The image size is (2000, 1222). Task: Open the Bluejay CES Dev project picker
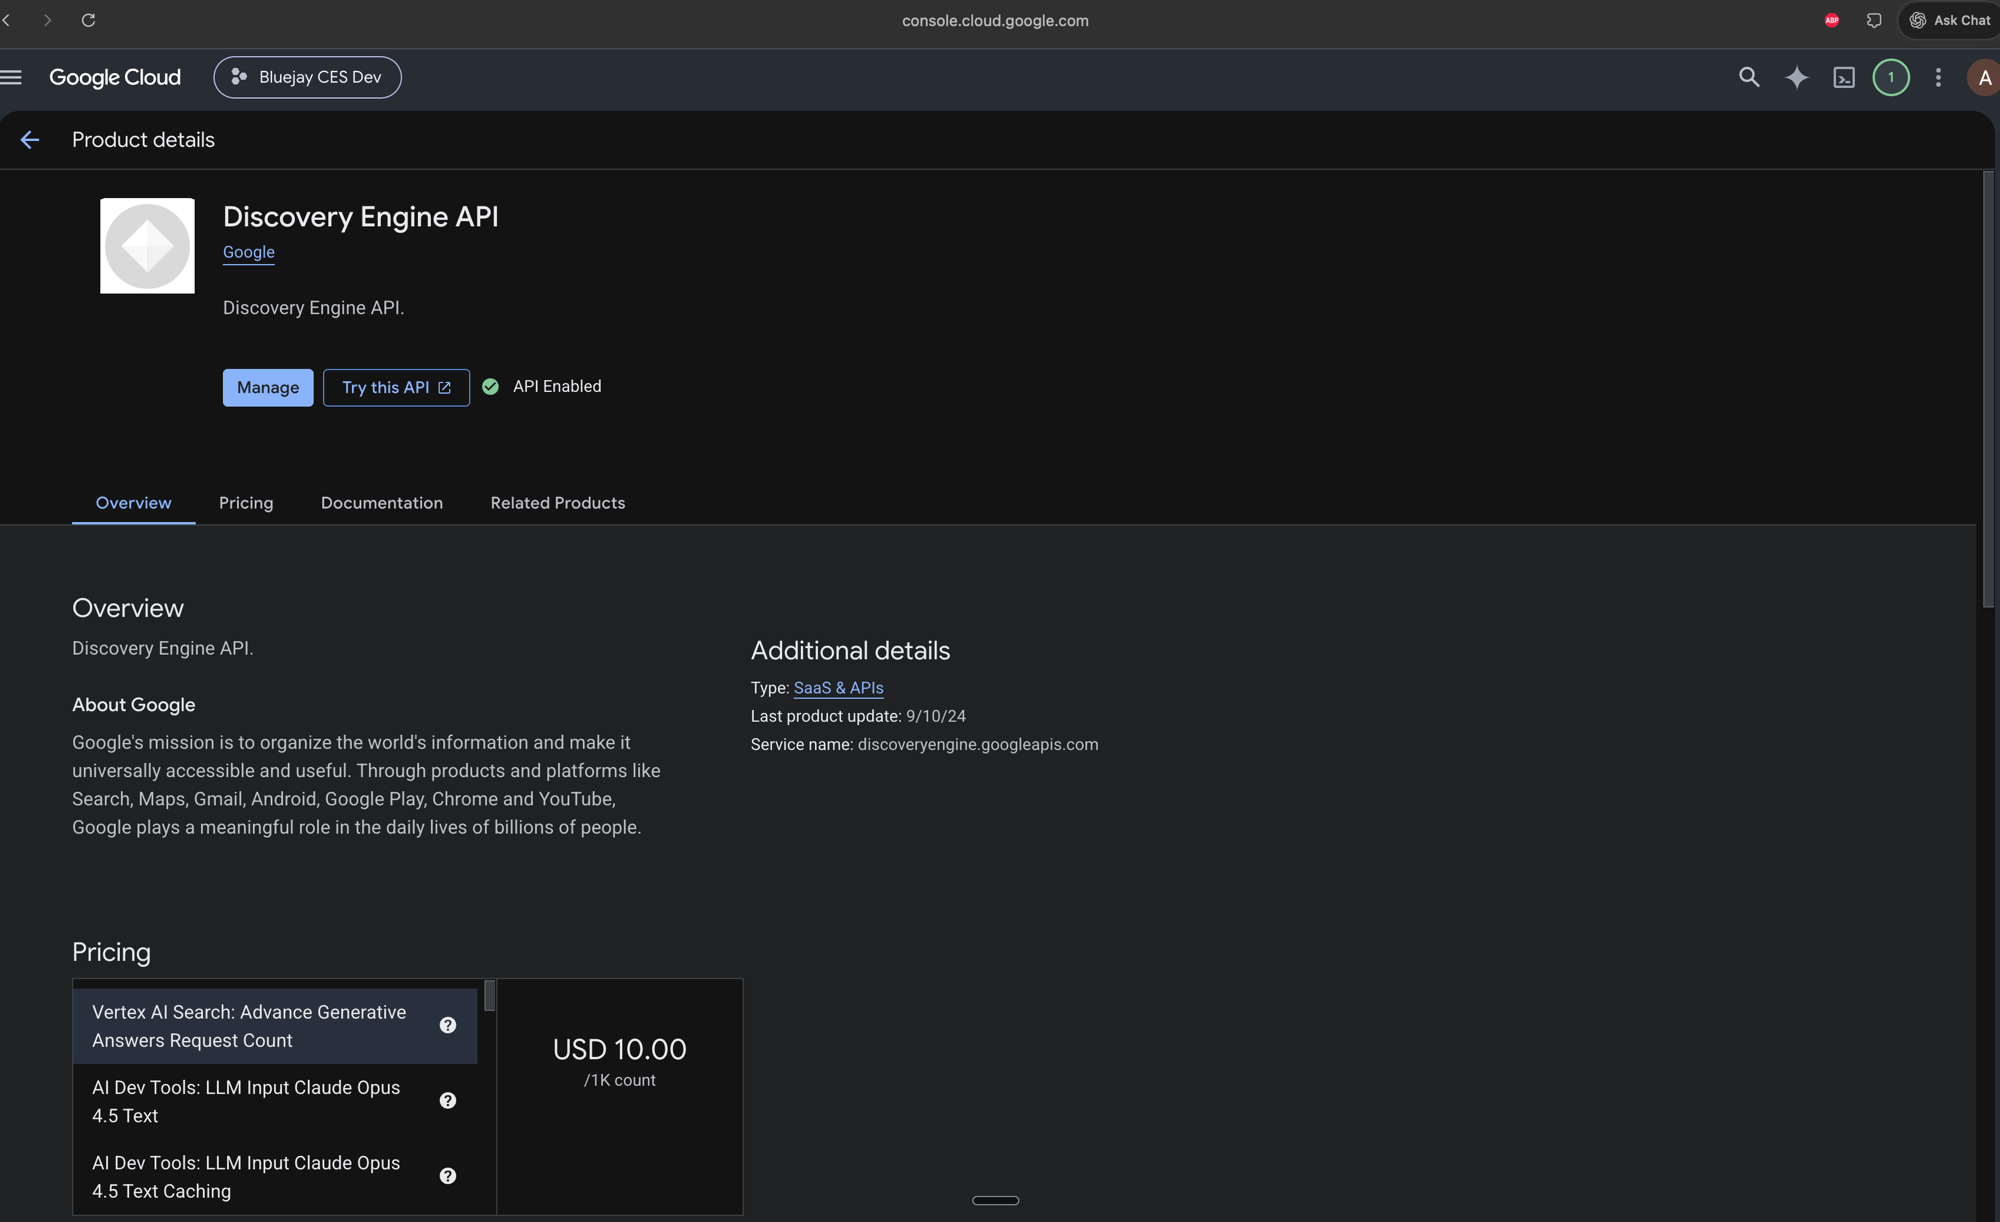point(307,77)
